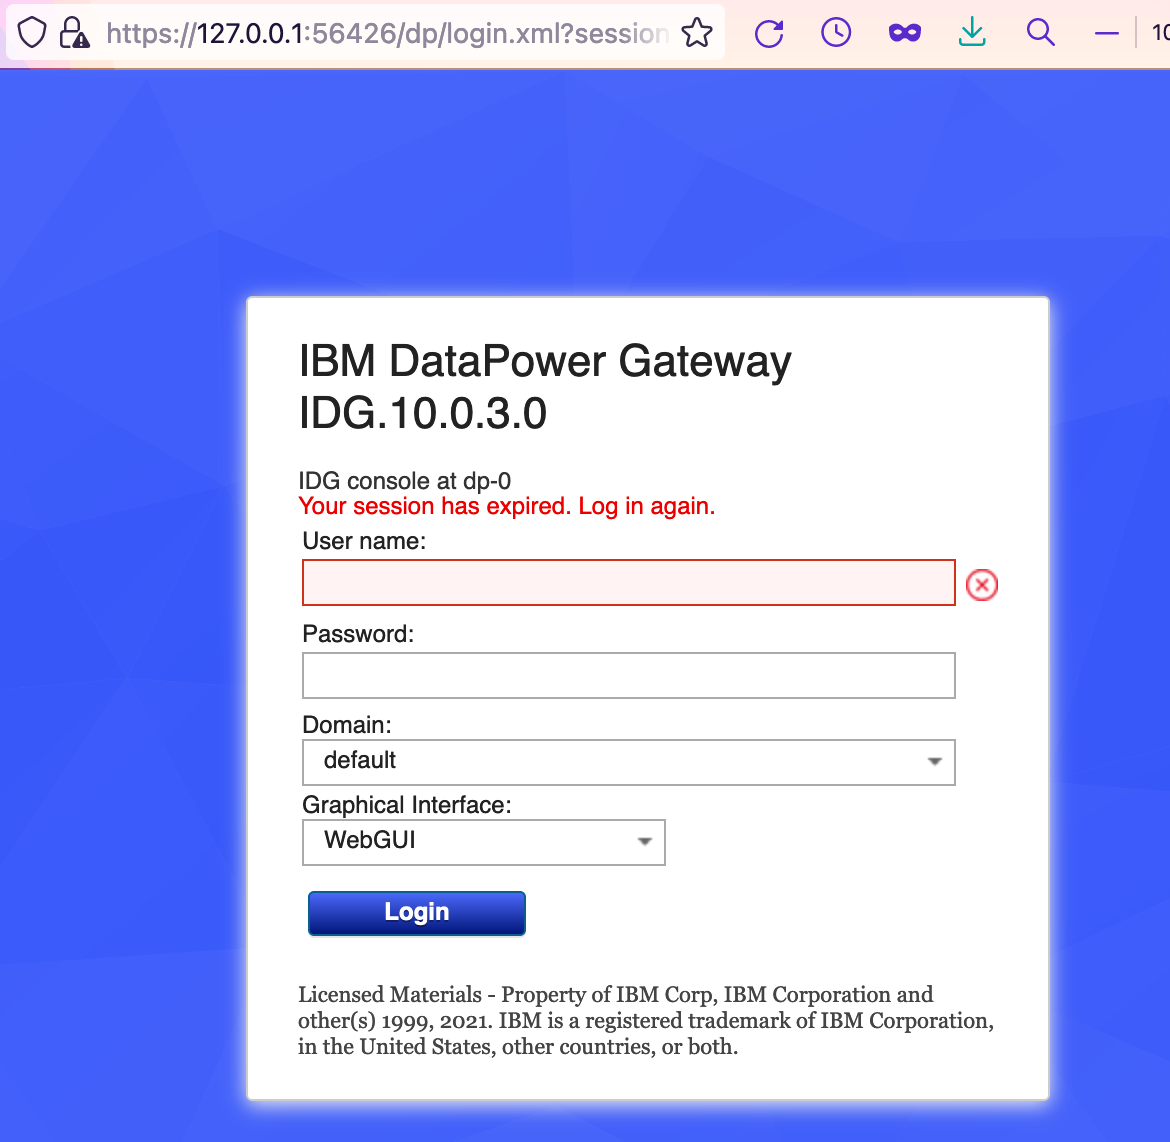Click the User name input field
This screenshot has width=1170, height=1142.
(628, 582)
